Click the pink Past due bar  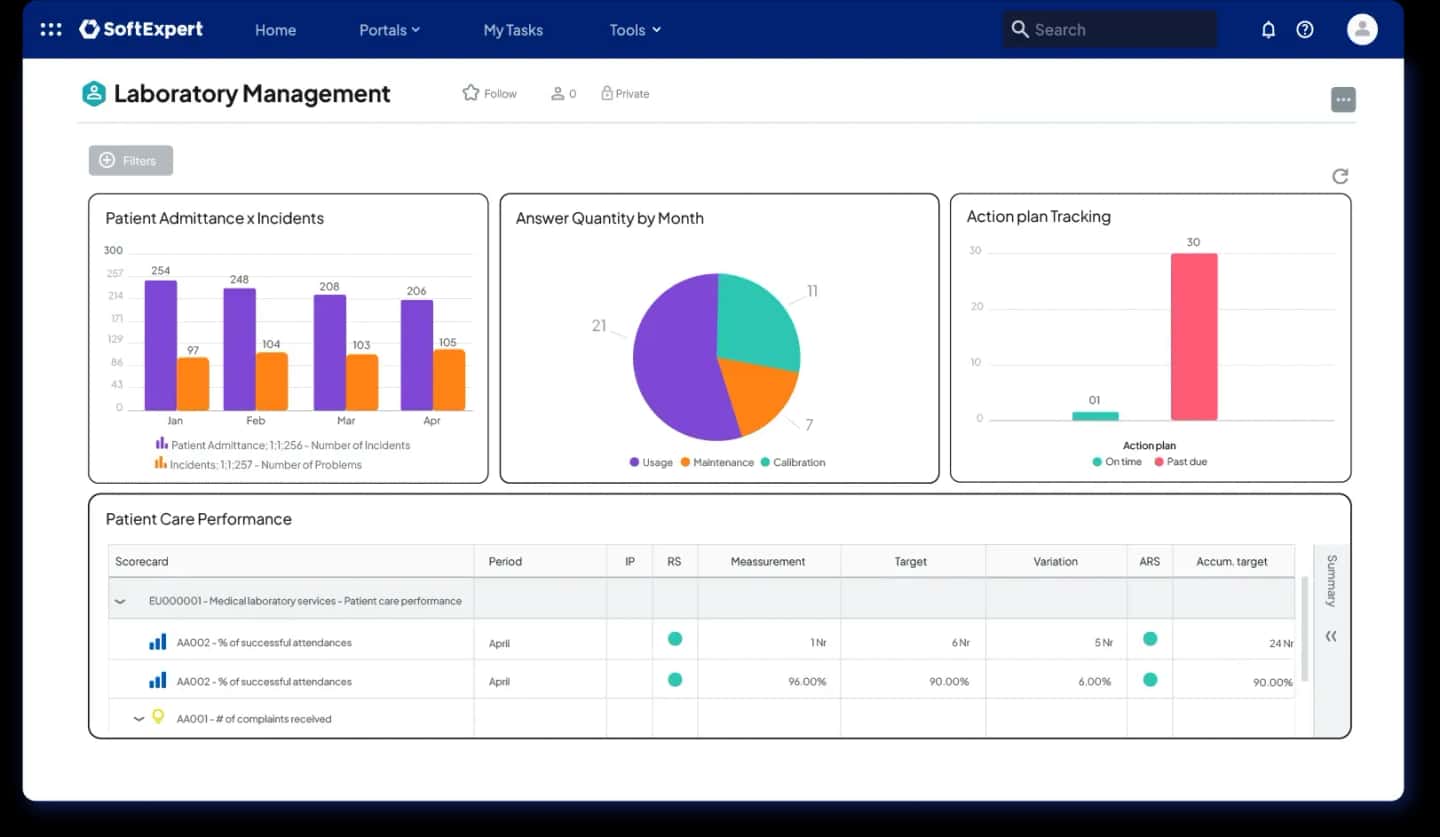click(1194, 336)
